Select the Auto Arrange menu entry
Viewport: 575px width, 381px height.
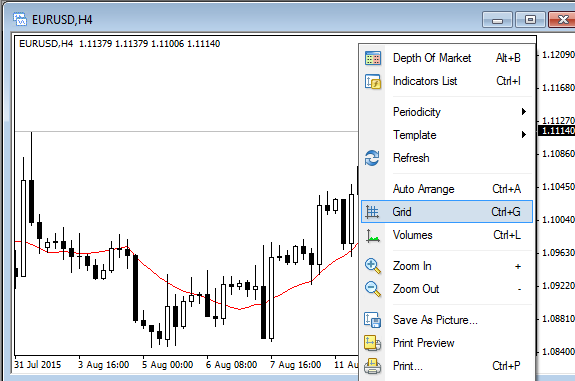click(447, 189)
